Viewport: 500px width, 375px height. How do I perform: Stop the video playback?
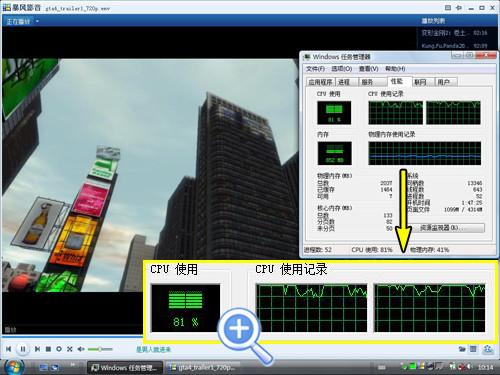tap(48, 349)
